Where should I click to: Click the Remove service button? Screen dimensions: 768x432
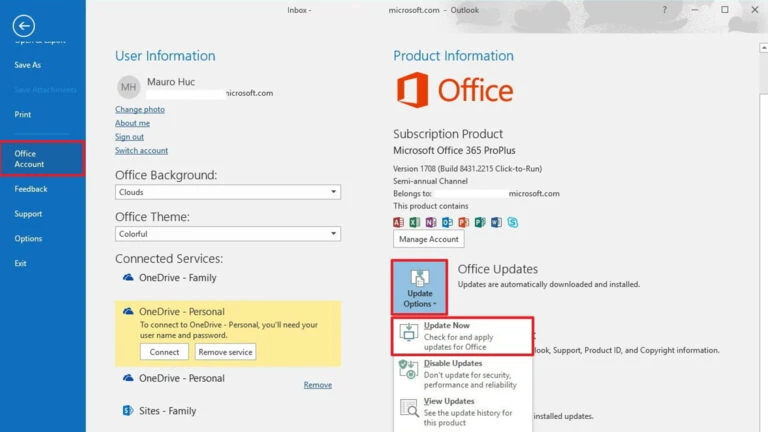click(225, 352)
